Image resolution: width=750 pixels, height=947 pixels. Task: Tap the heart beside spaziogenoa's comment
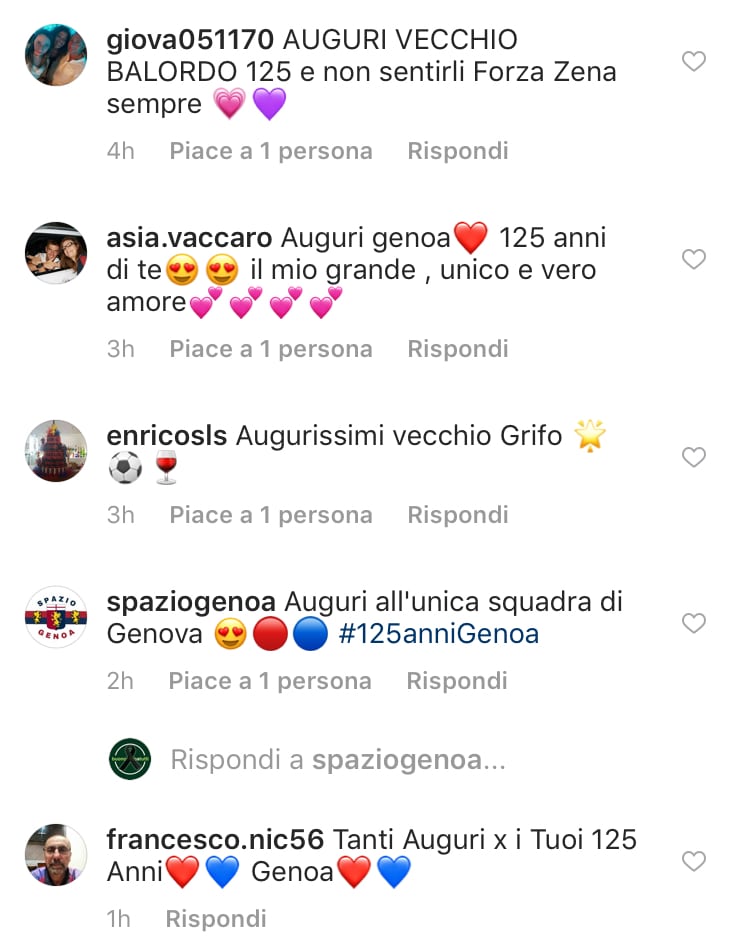click(694, 623)
